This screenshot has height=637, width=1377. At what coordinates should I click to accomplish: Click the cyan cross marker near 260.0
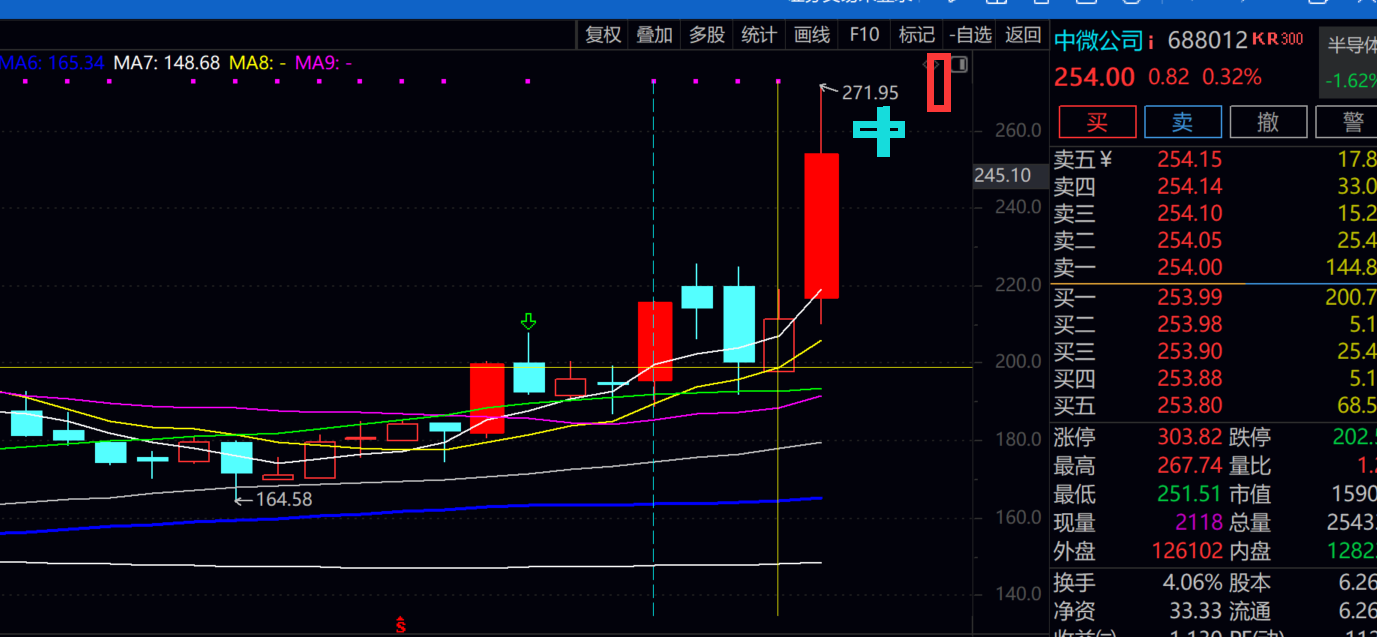(879, 130)
